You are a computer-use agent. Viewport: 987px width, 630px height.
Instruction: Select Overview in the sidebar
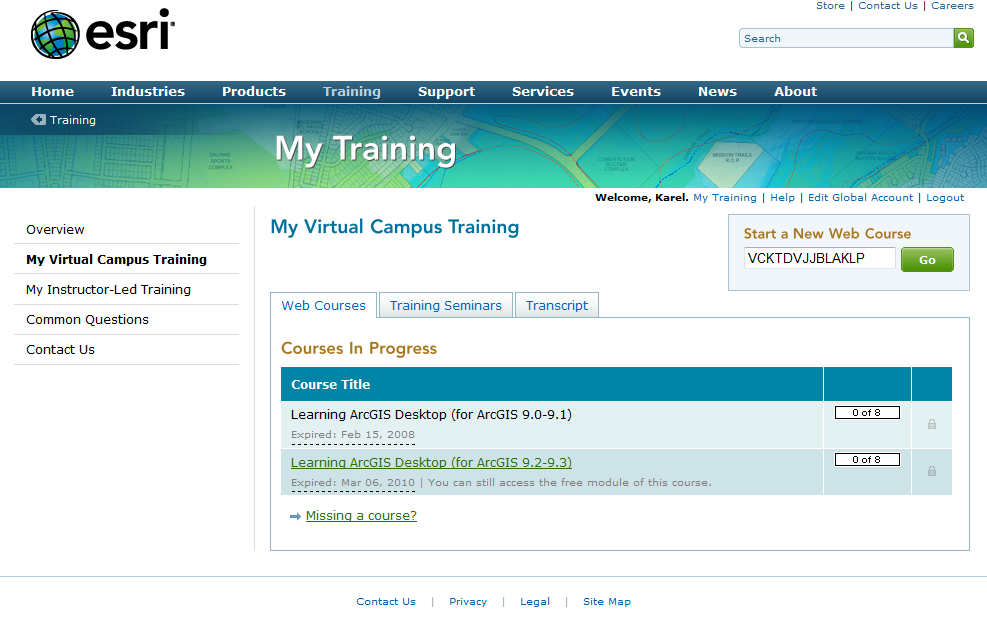[x=55, y=230]
